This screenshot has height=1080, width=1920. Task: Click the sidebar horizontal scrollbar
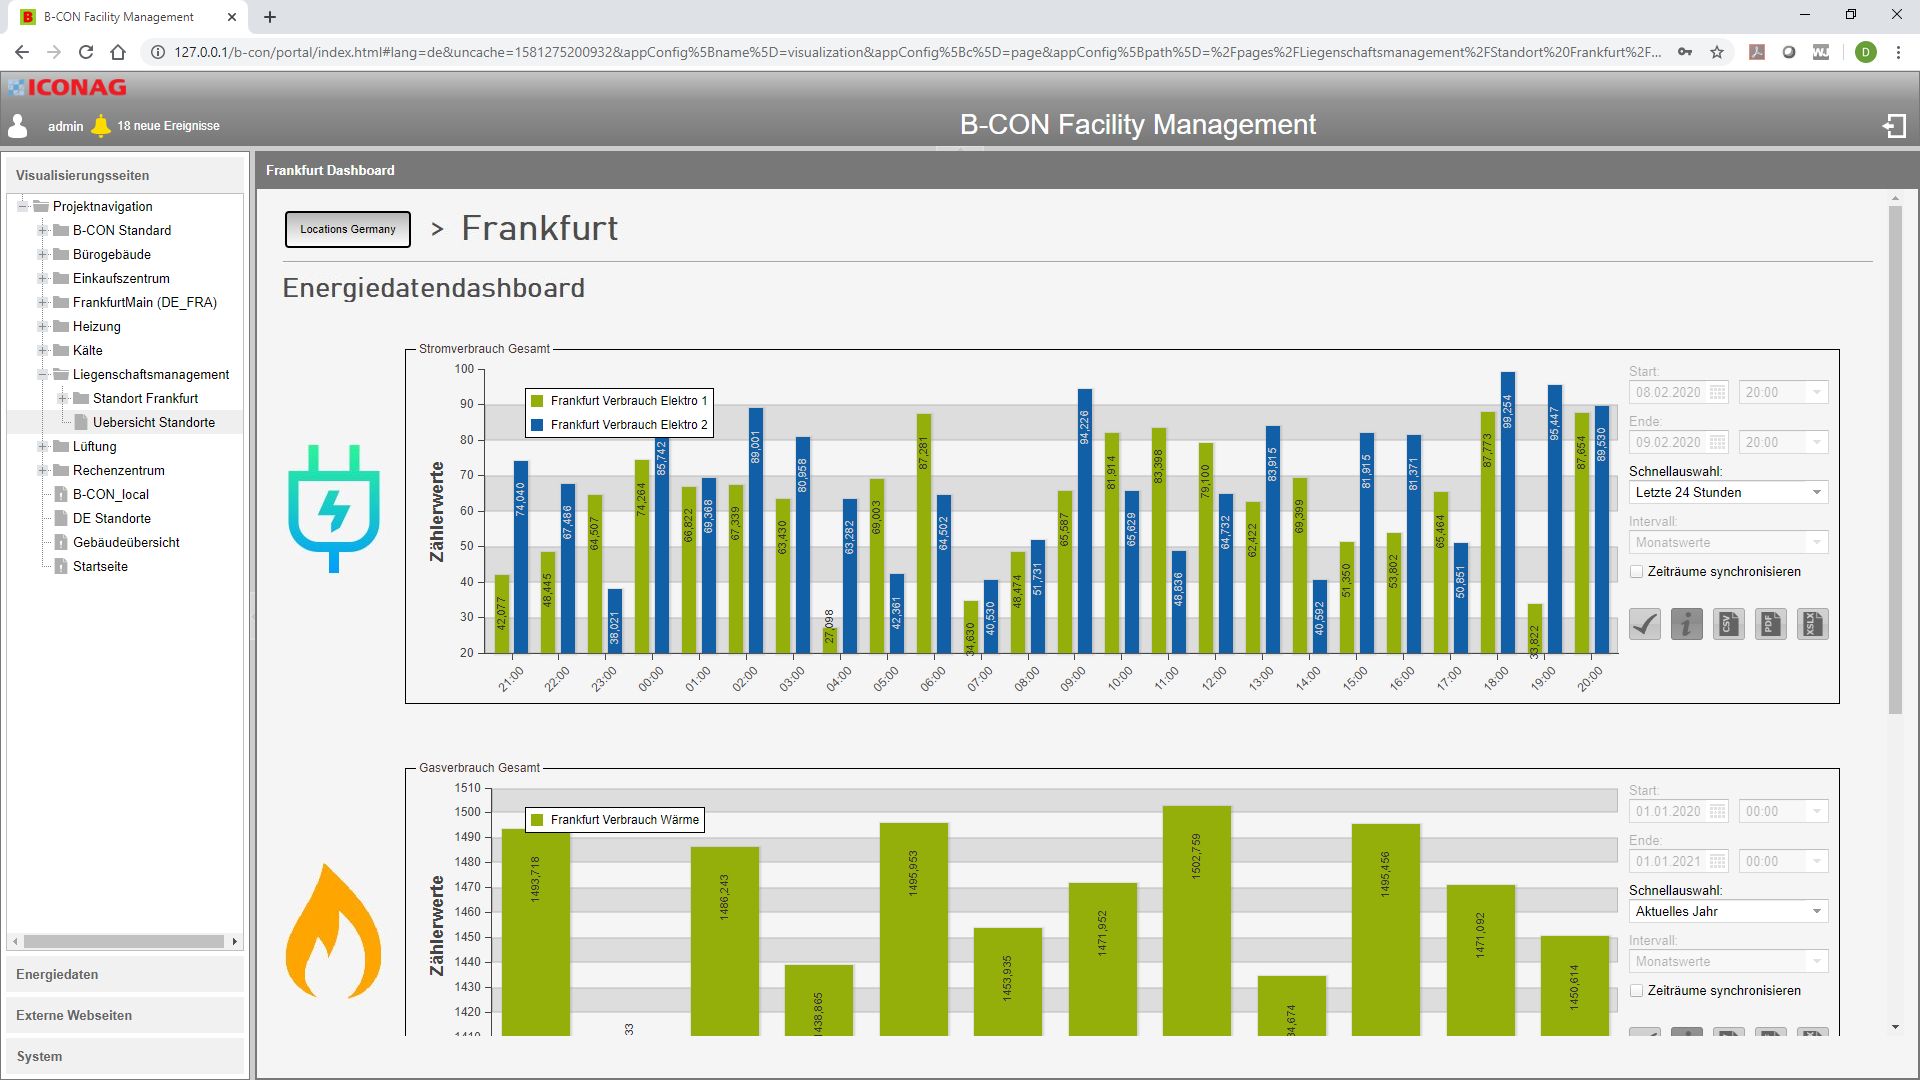point(125,941)
